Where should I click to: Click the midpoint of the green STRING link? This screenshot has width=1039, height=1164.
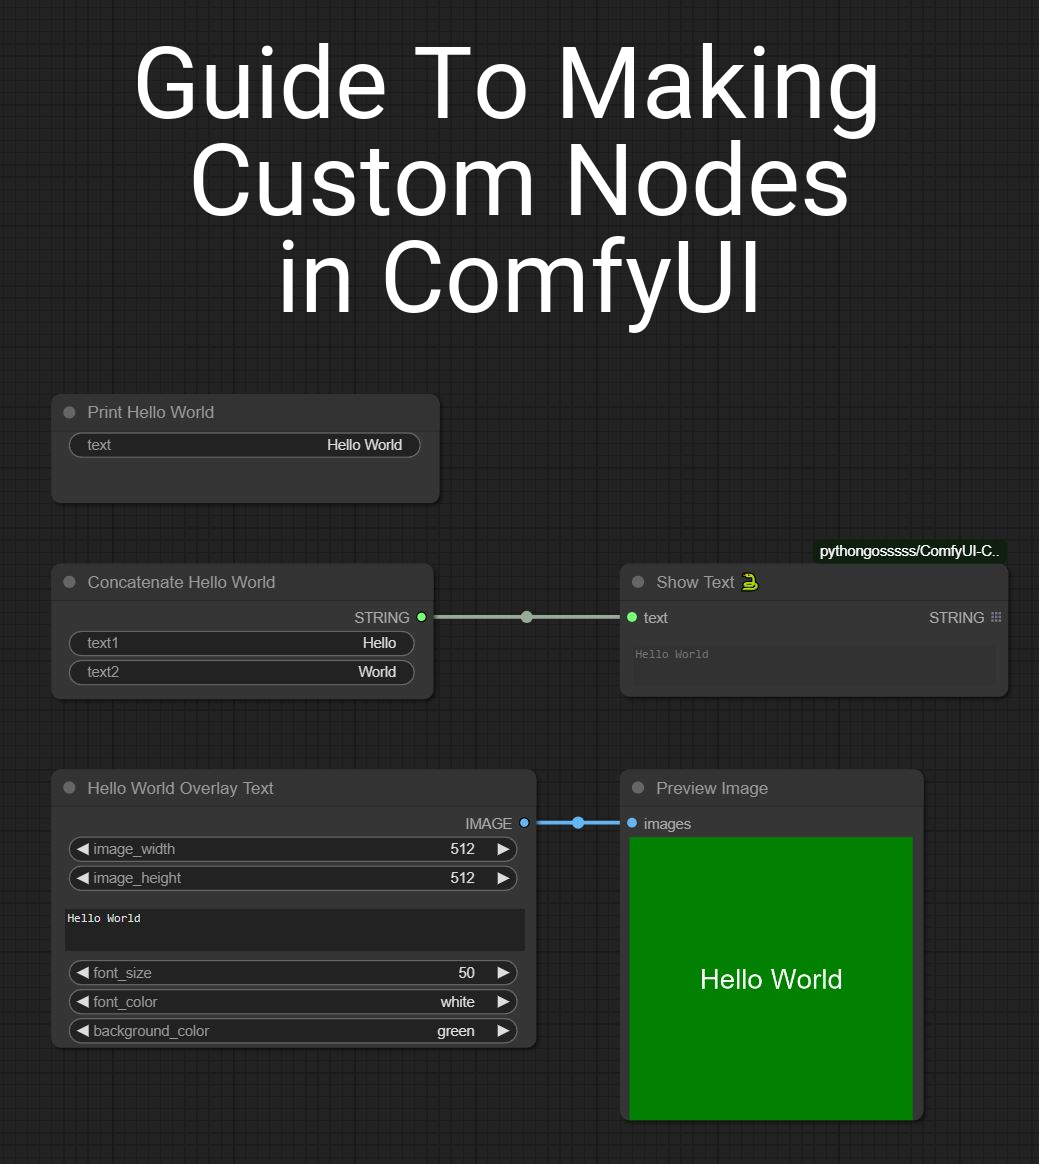pyautogui.click(x=527, y=617)
